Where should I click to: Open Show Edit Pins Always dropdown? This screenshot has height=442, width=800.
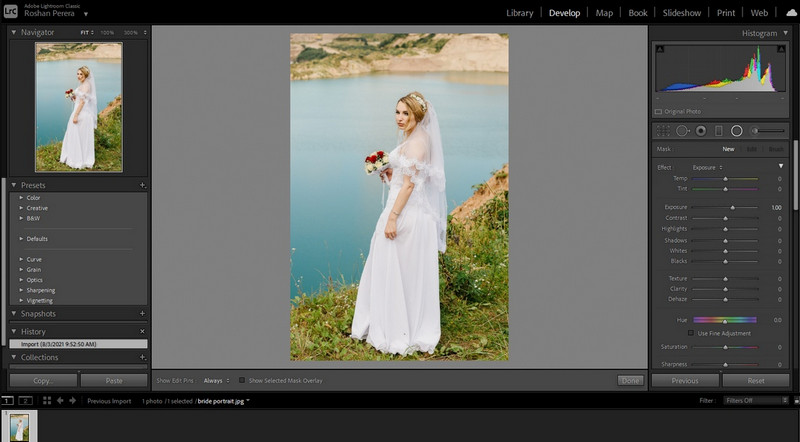tap(216, 381)
